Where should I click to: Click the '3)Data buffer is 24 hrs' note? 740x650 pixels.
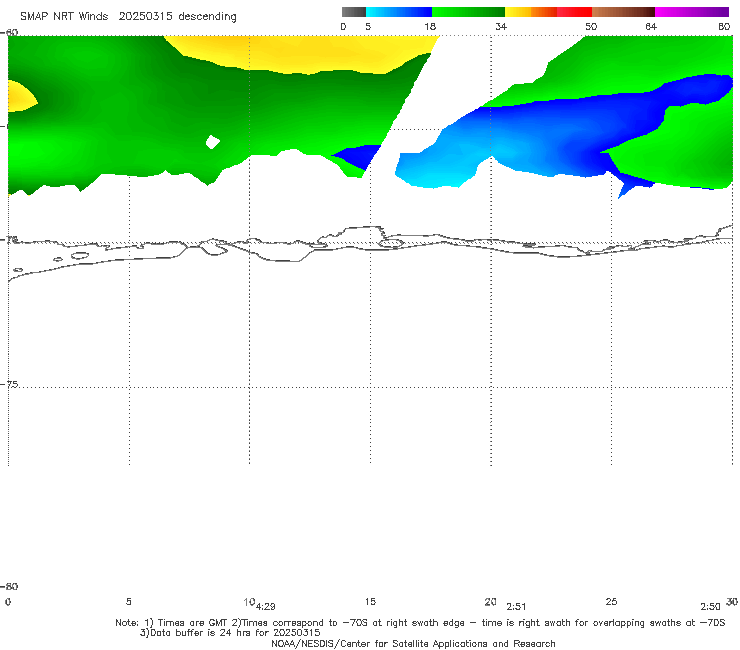click(230, 633)
